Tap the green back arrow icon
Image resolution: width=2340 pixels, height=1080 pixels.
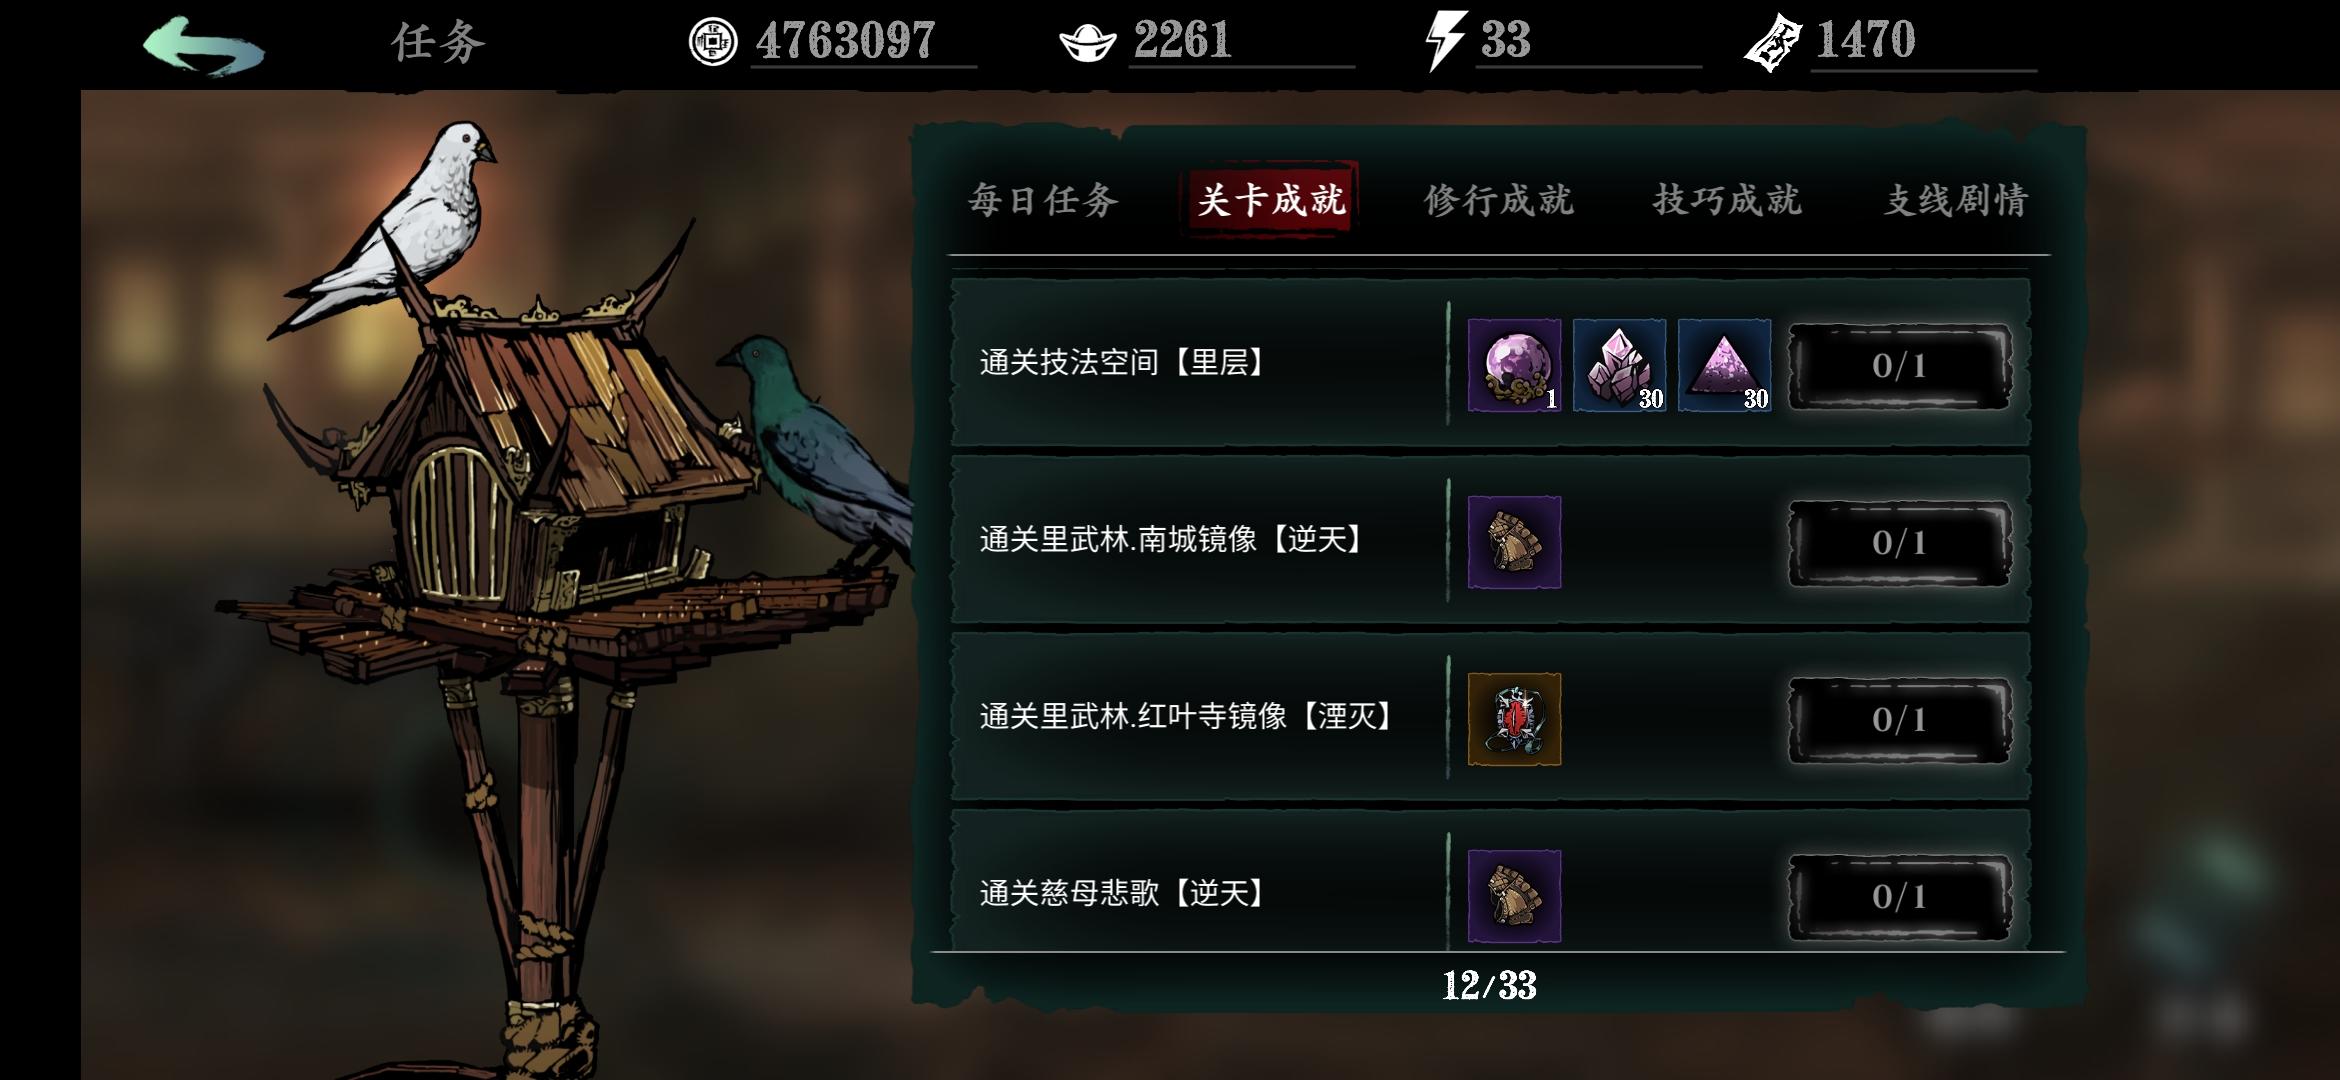coord(203,45)
